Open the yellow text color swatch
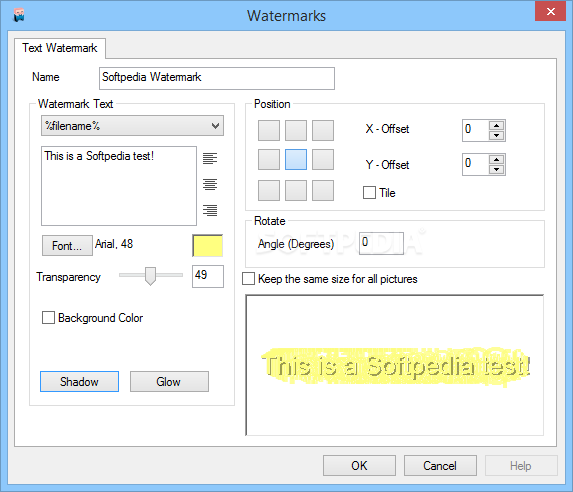The height and width of the screenshot is (492, 573). coord(208,246)
